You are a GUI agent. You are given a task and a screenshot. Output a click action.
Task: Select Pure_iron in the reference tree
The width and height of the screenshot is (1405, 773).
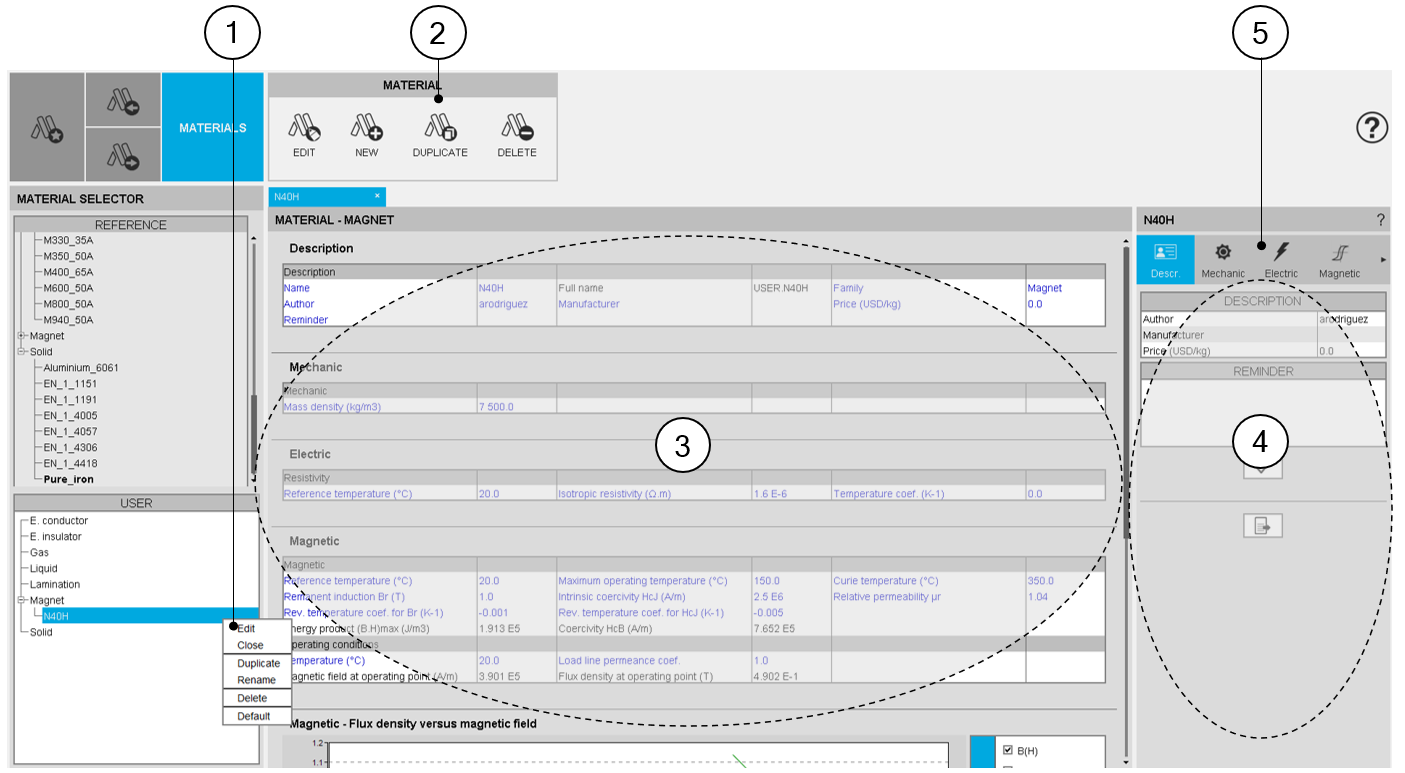tap(69, 480)
